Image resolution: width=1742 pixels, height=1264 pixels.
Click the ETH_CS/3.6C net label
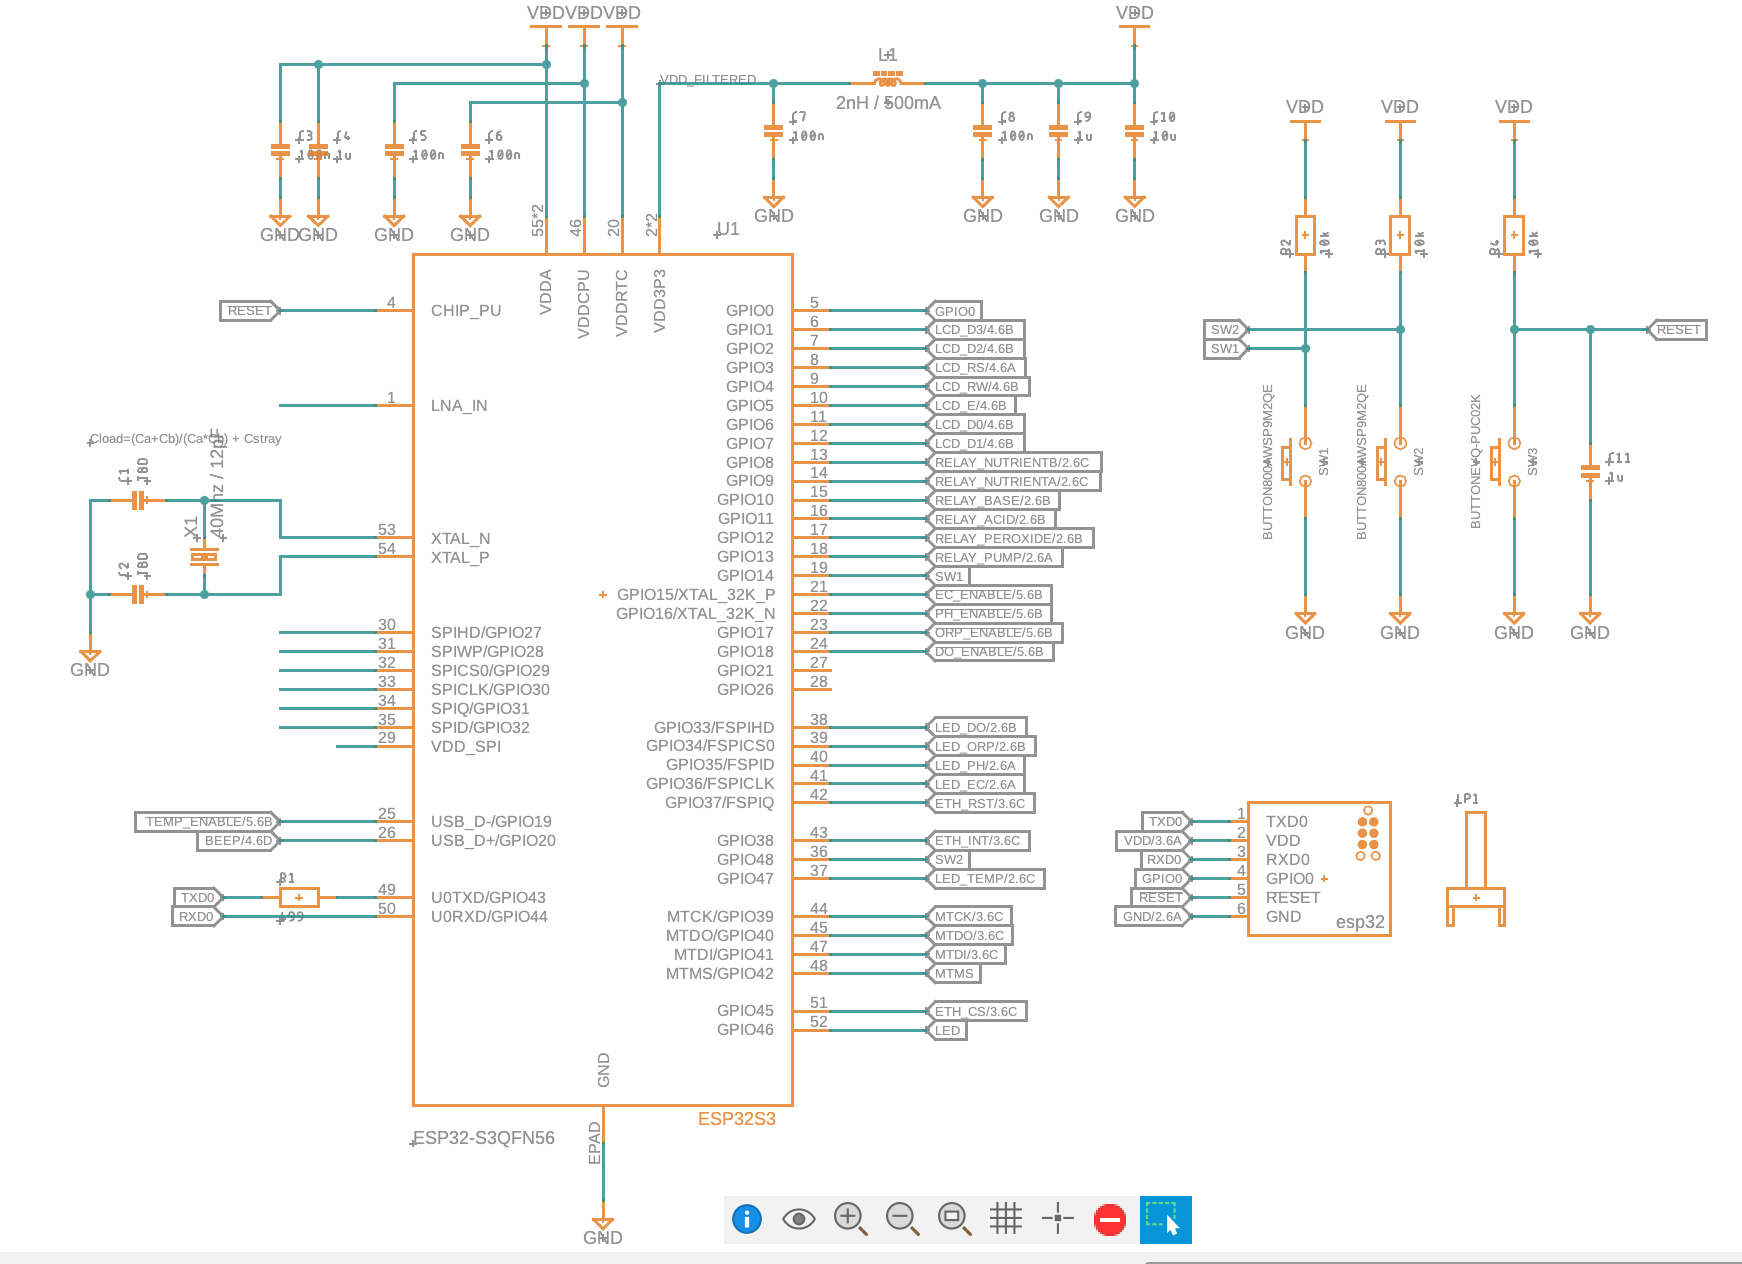pyautogui.click(x=977, y=1012)
